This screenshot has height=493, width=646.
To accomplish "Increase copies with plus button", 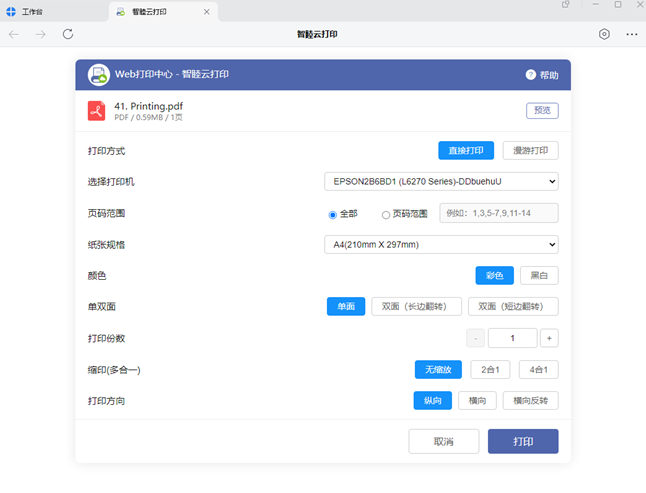I will pos(549,338).
